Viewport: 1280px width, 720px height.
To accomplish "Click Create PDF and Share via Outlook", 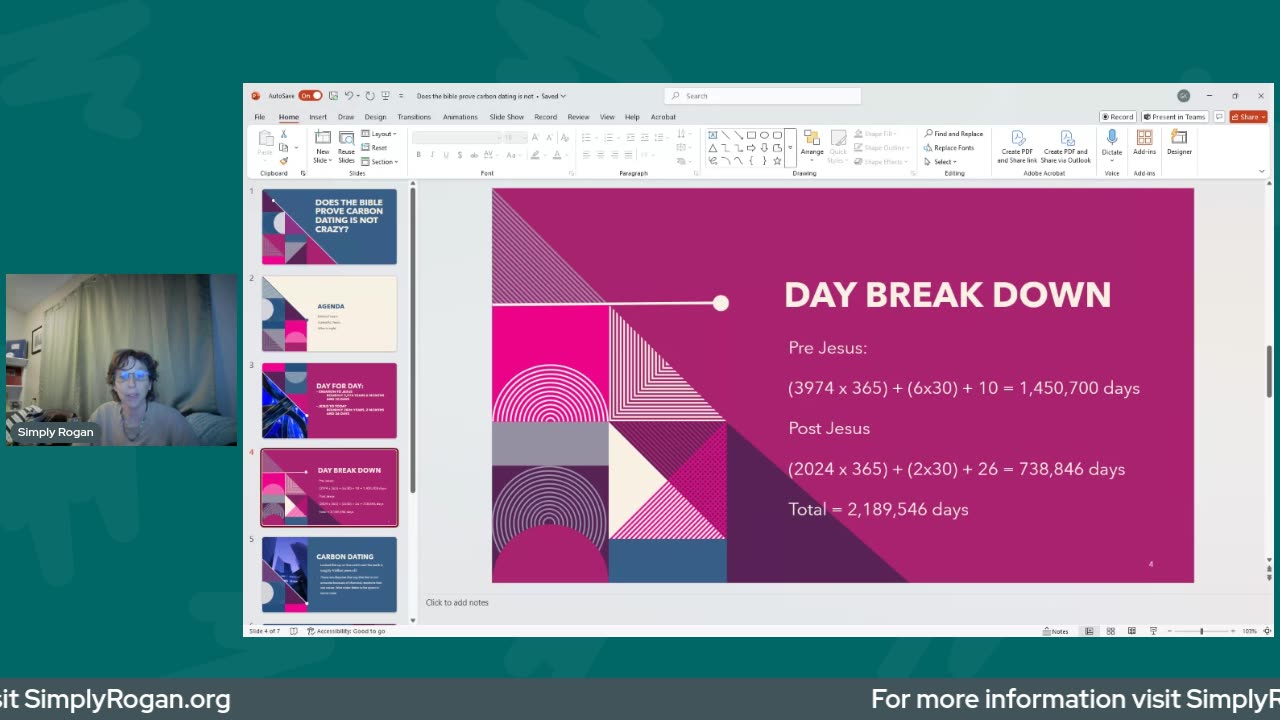I will click(x=1066, y=147).
